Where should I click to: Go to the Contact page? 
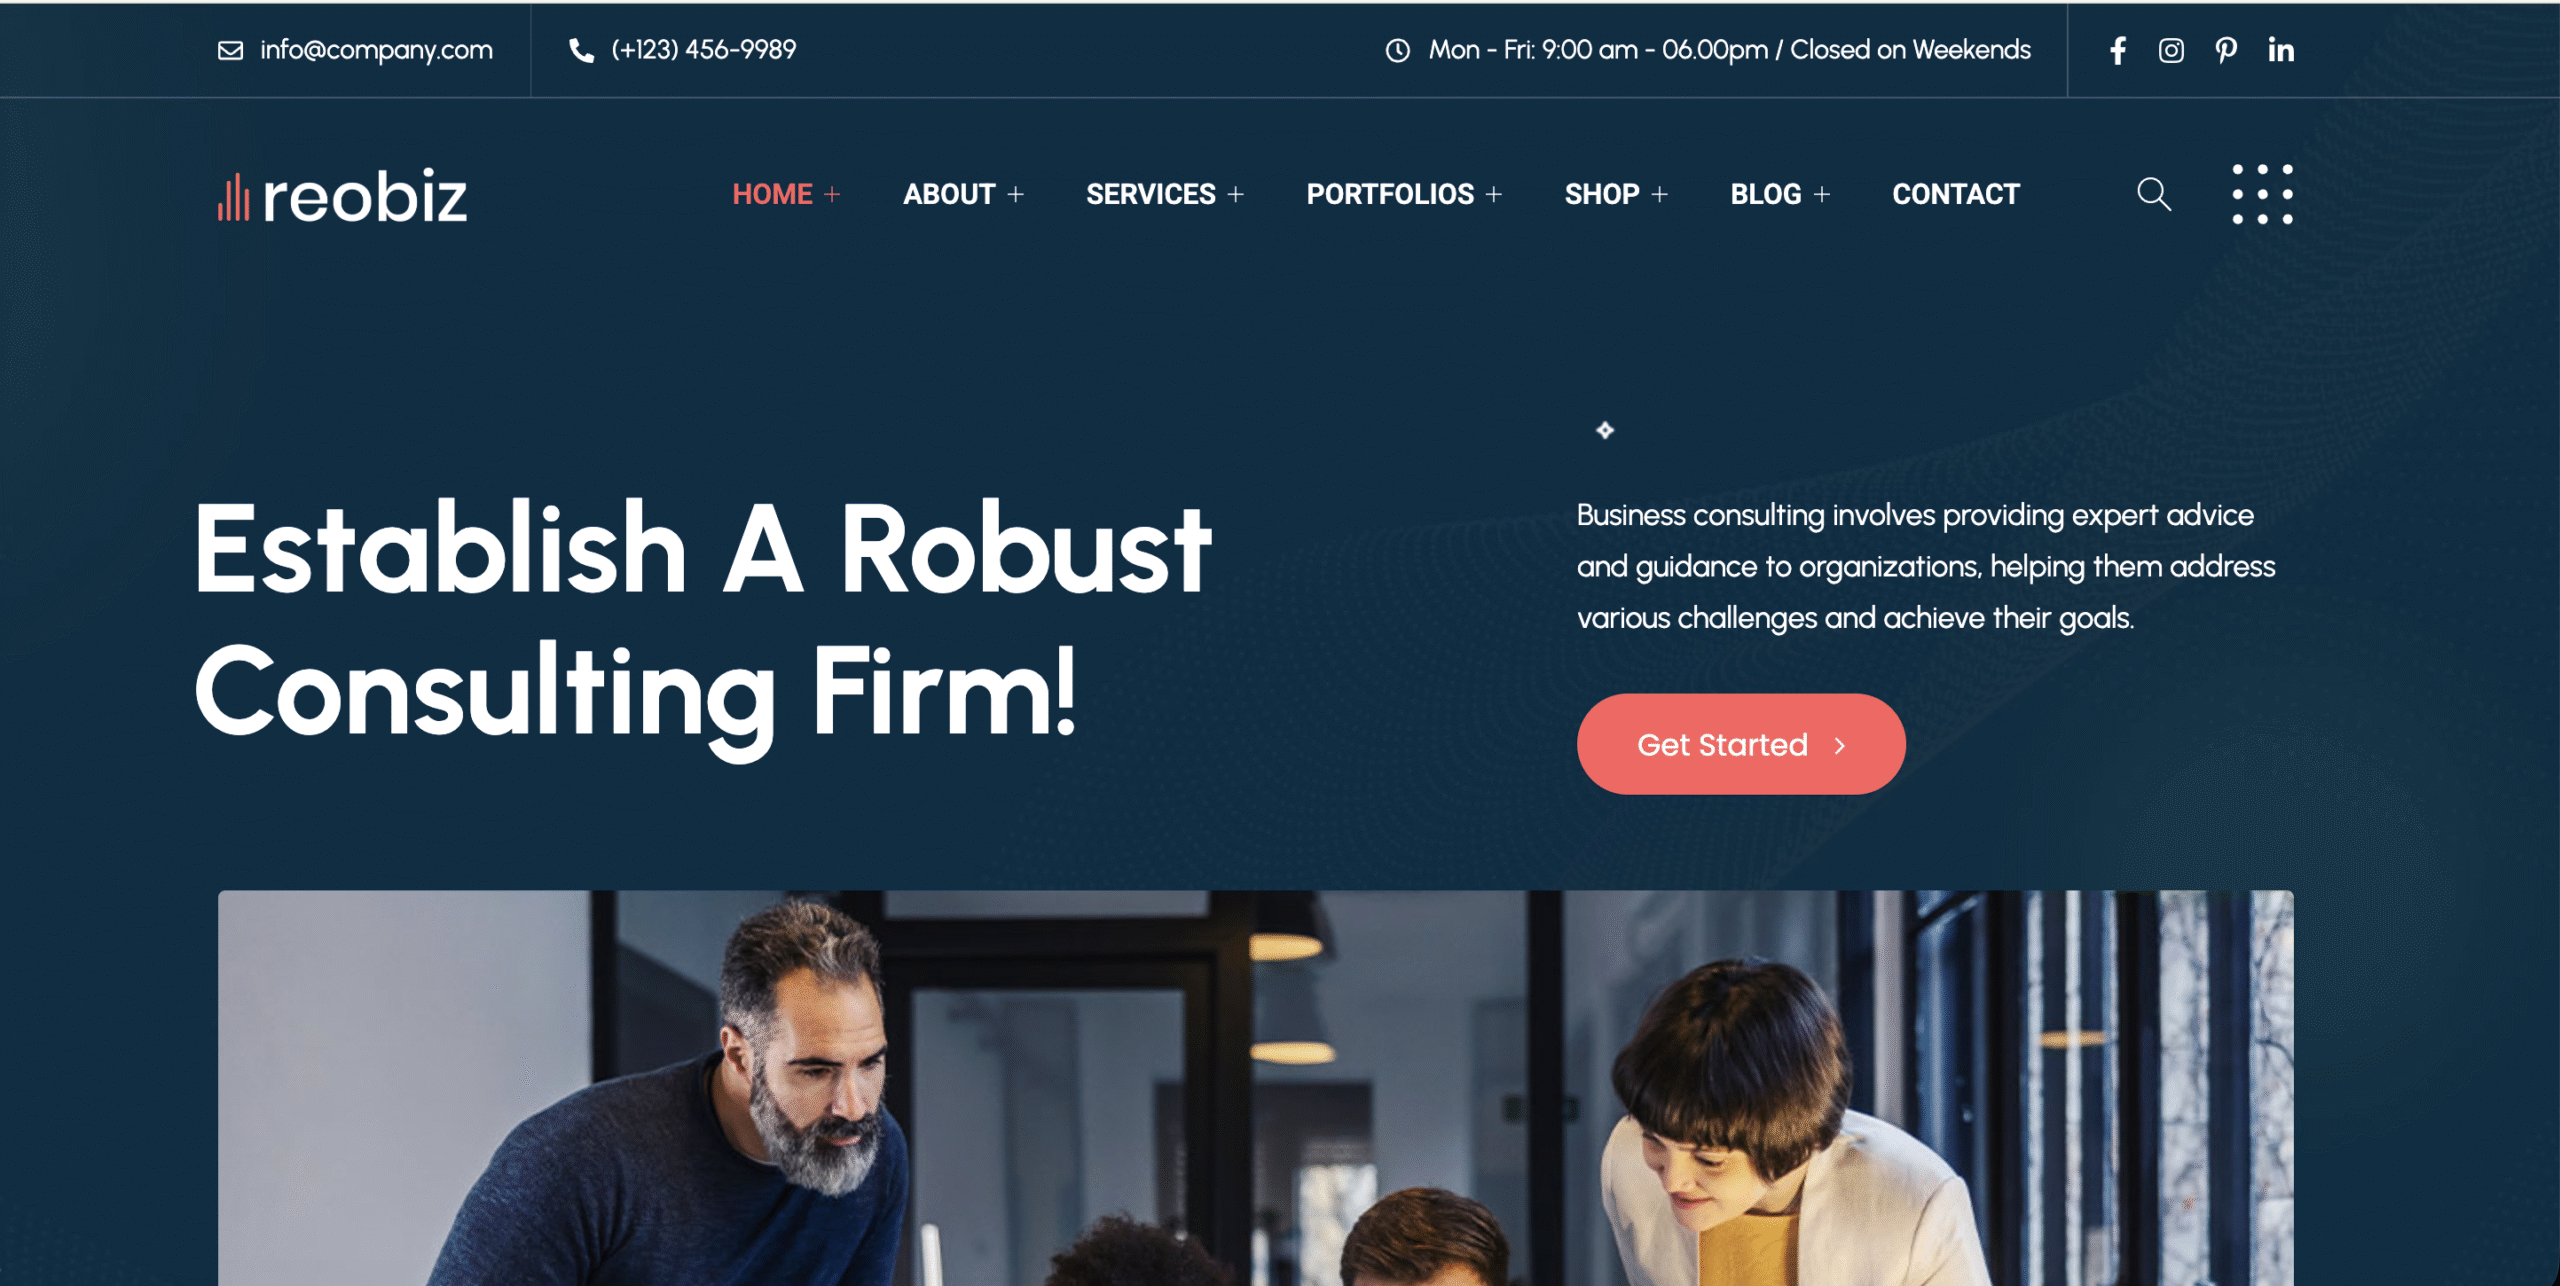point(1956,194)
